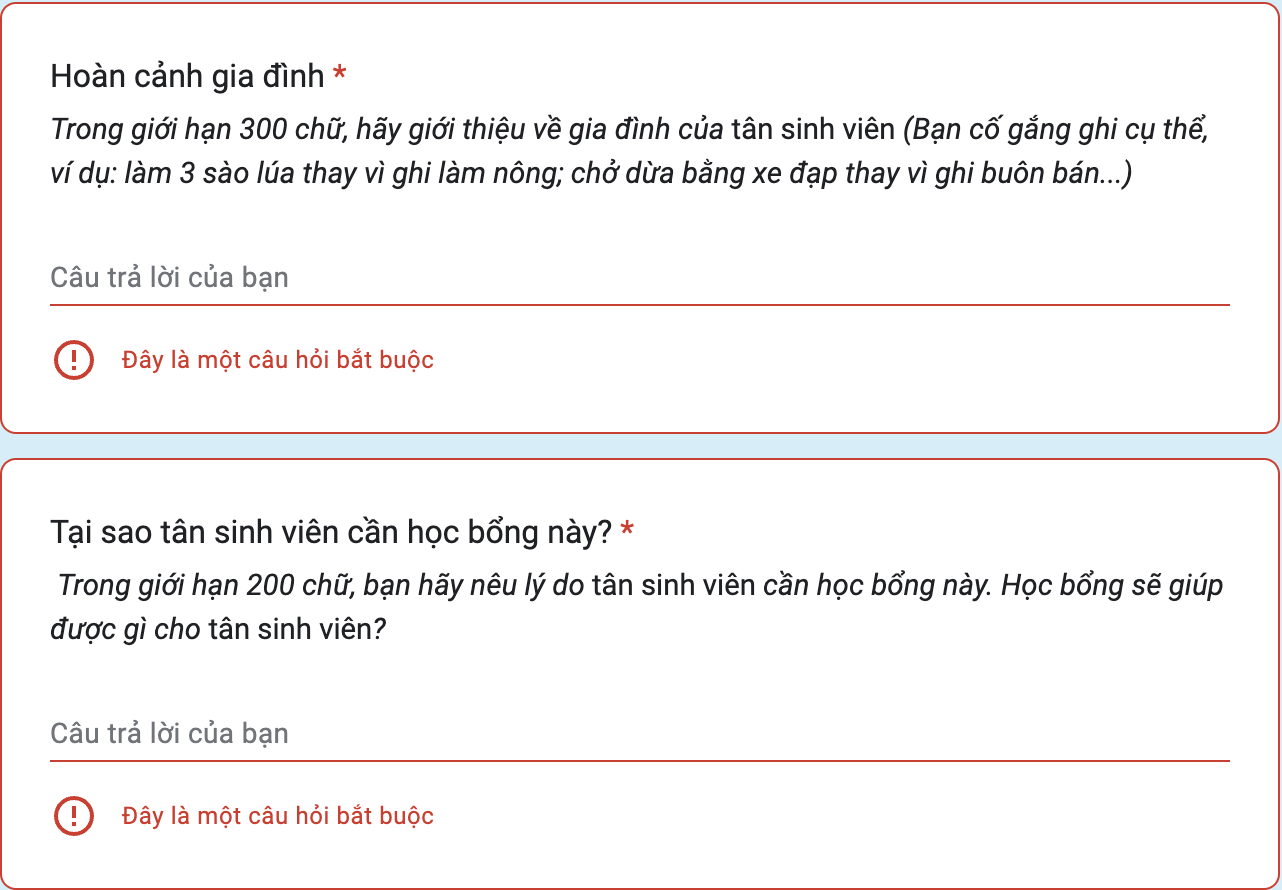This screenshot has height=890, width=1282.
Task: Select the 'Hoàn cảnh gia đình' question title
Action: click(x=187, y=76)
